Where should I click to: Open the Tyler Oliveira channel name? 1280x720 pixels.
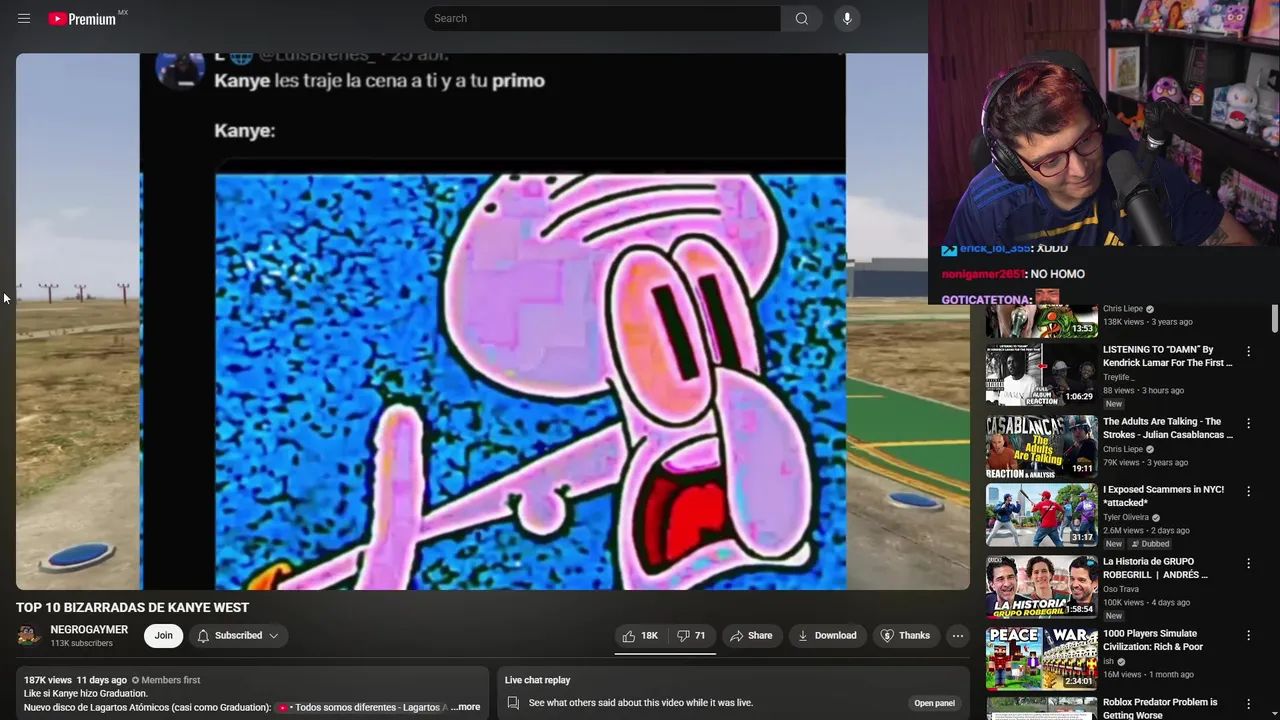(1125, 517)
